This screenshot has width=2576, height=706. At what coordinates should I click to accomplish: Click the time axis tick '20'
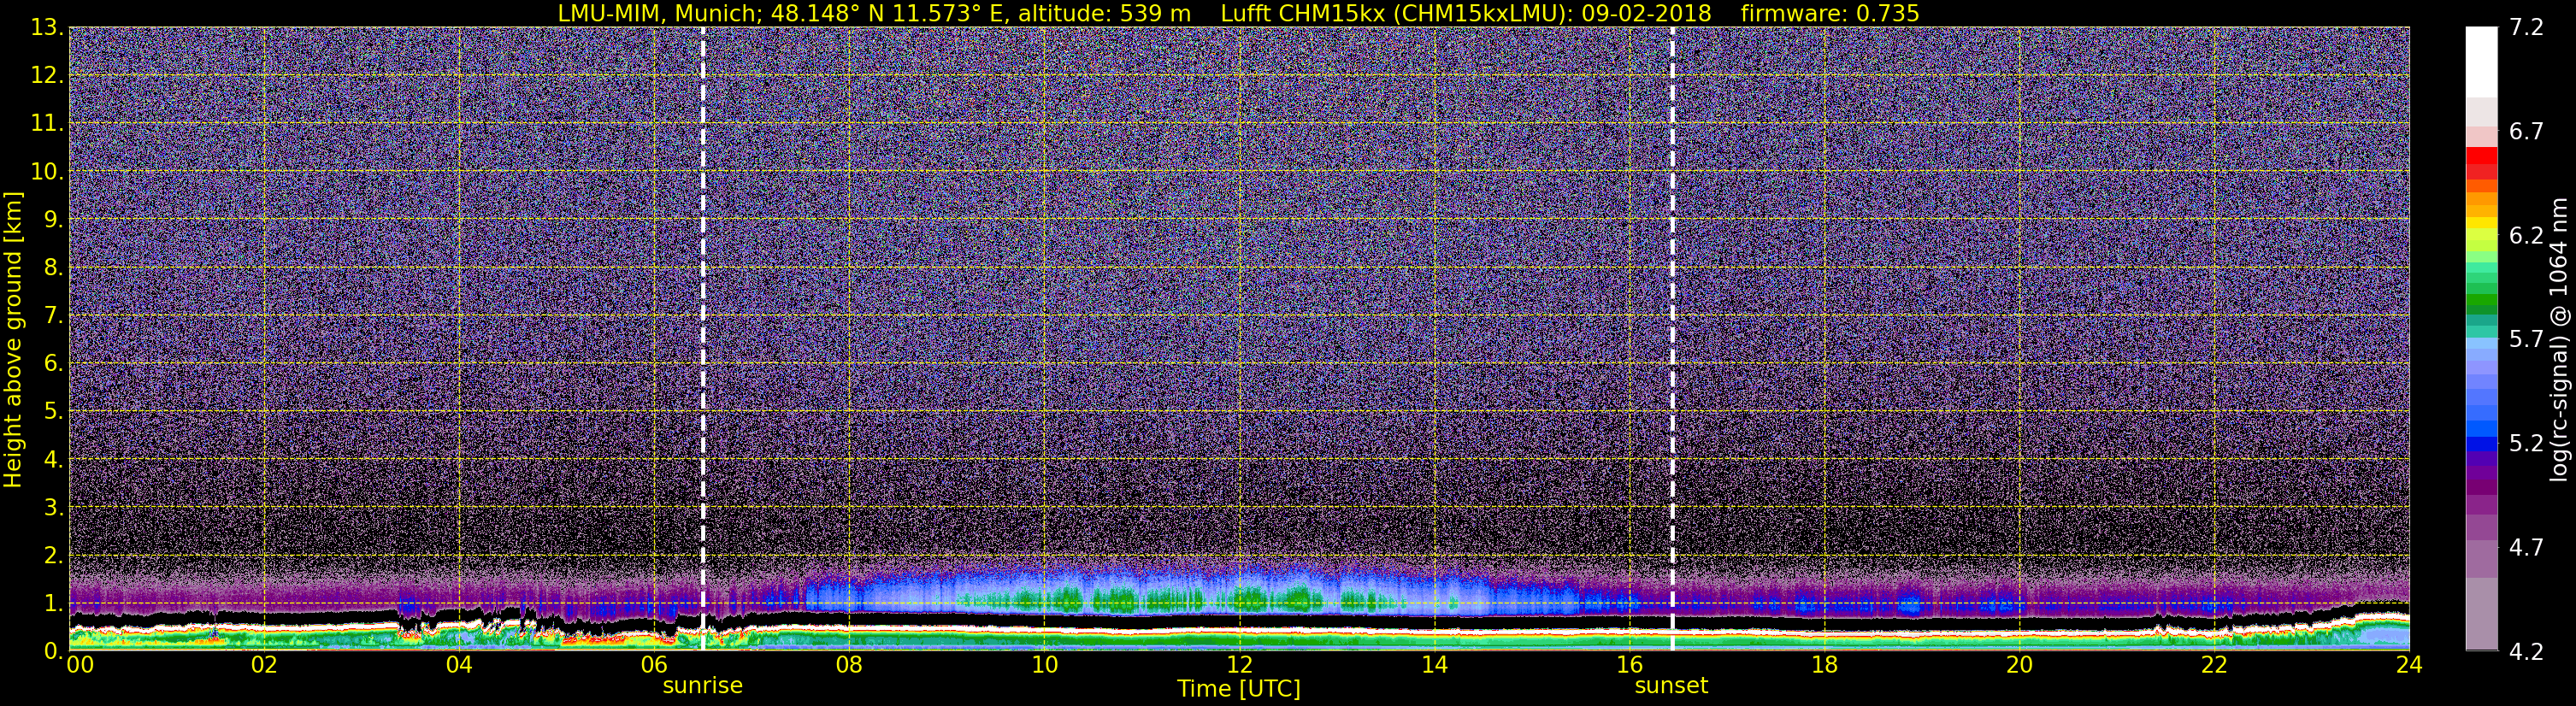click(x=2019, y=665)
